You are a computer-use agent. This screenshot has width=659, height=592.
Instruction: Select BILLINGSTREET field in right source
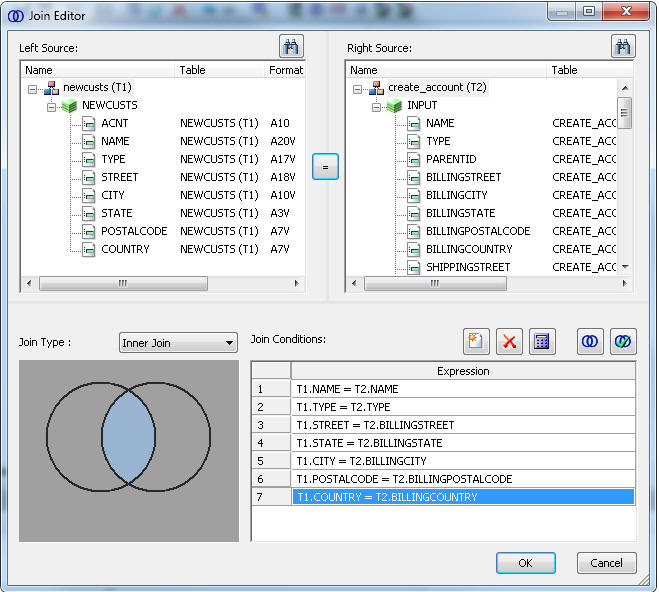click(x=464, y=177)
